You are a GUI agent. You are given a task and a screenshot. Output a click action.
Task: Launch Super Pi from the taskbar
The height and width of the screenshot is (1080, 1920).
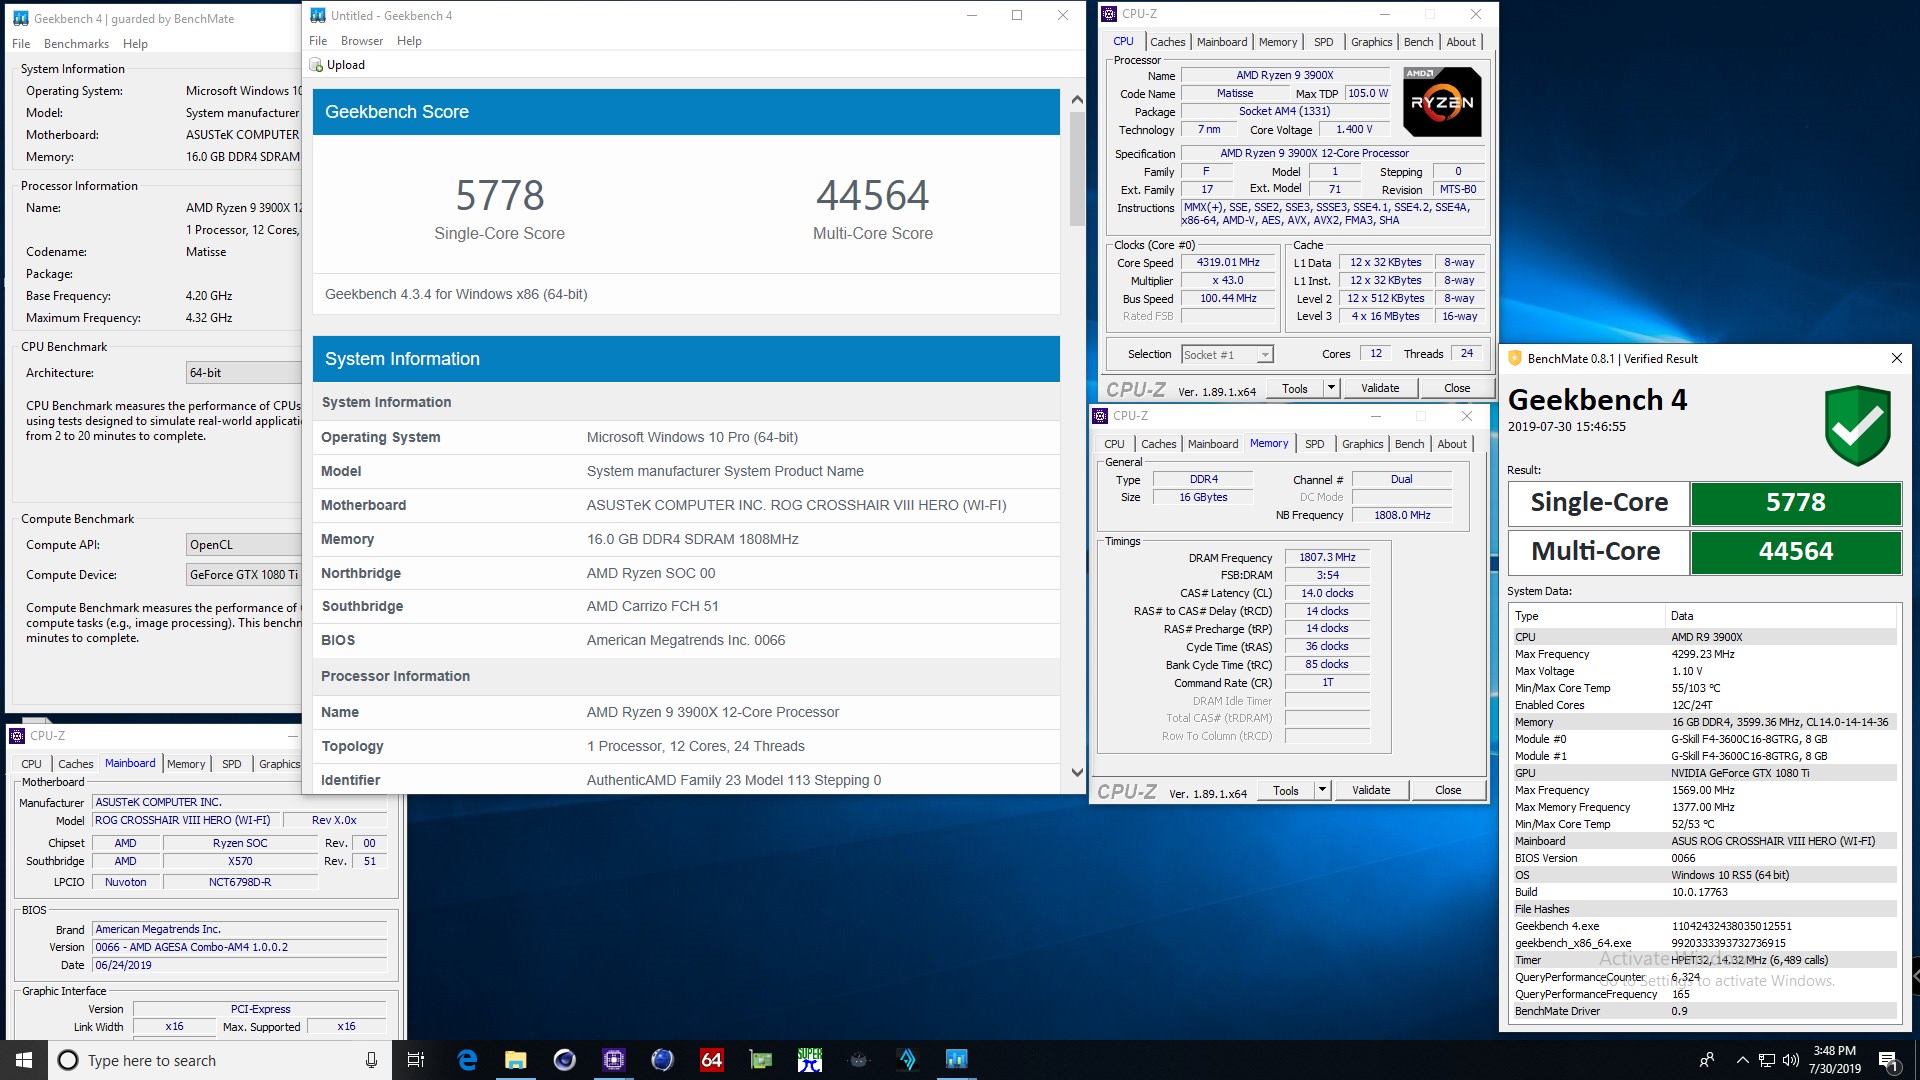coord(810,1060)
